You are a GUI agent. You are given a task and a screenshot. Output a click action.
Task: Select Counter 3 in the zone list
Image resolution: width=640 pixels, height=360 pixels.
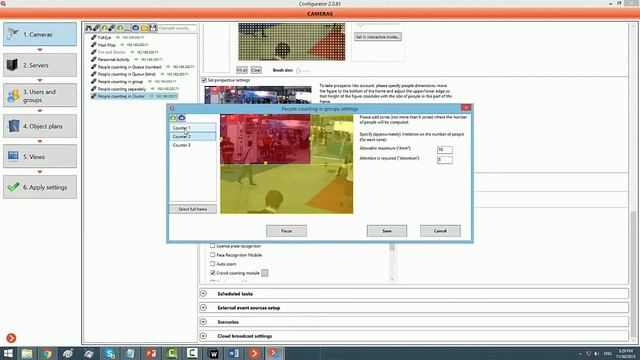click(193, 145)
